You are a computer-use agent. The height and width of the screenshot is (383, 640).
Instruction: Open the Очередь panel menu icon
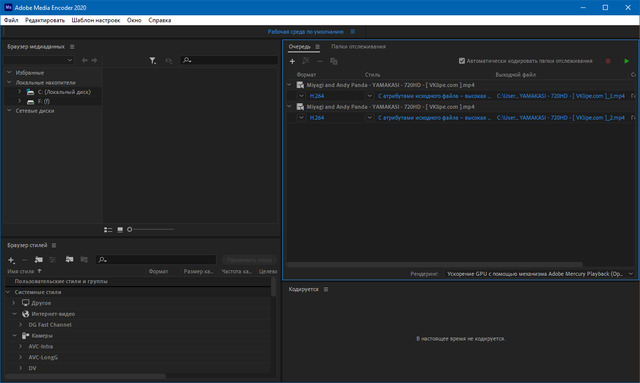318,47
